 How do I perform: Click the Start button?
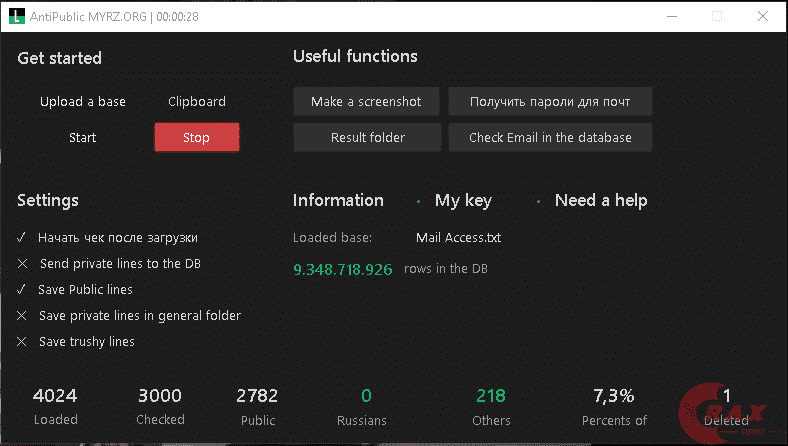(82, 138)
